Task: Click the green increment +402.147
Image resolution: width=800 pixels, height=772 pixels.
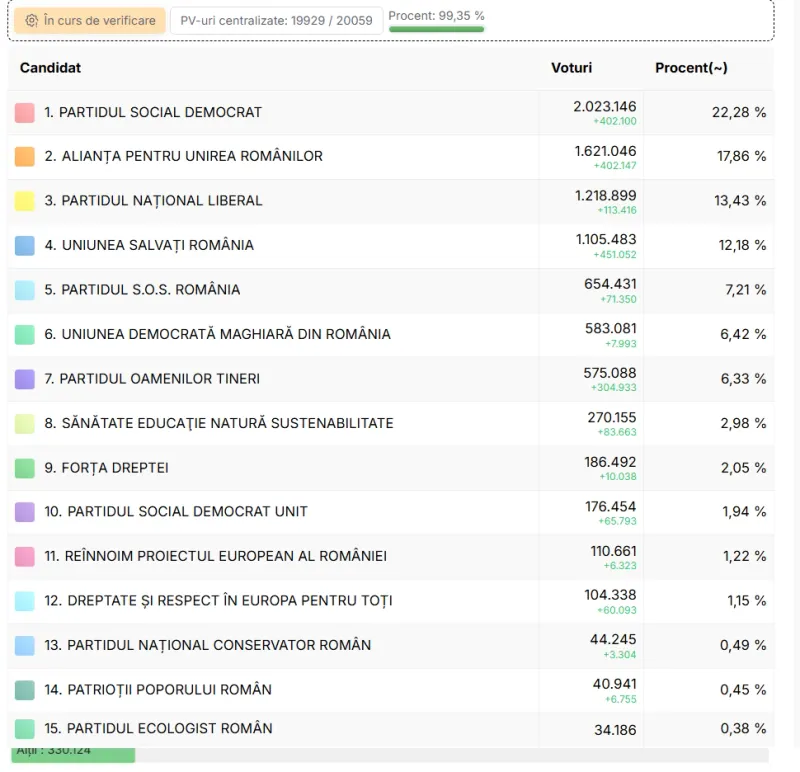Action: (615, 165)
